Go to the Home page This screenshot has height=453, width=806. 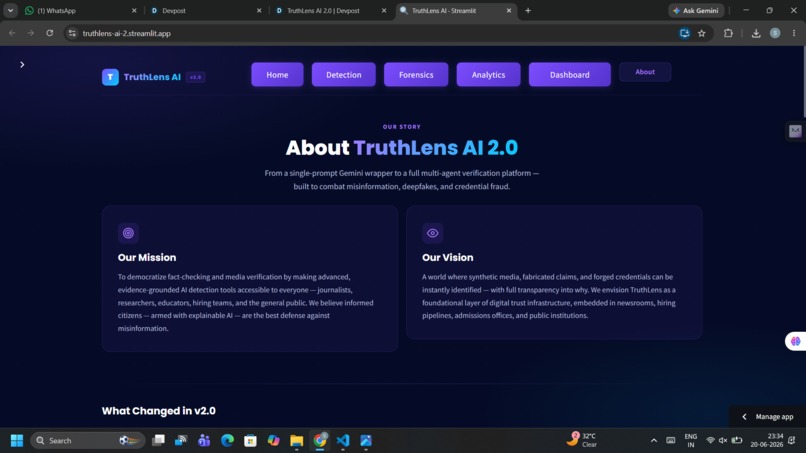277,75
